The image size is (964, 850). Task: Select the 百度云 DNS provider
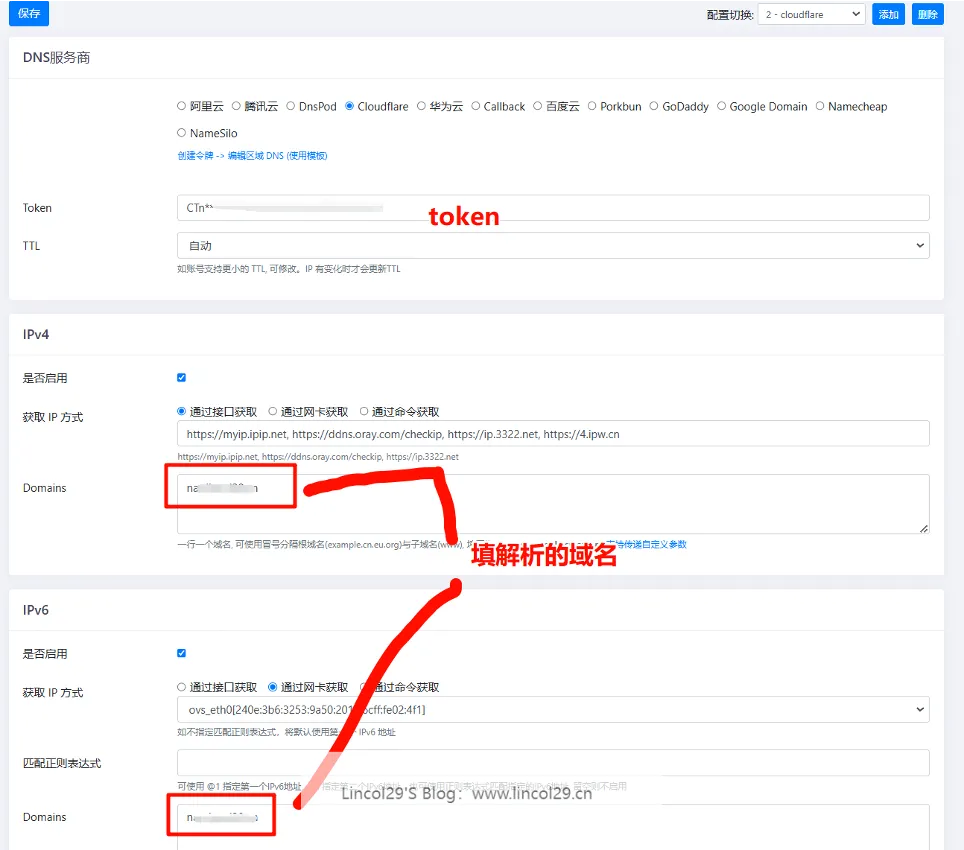point(537,106)
